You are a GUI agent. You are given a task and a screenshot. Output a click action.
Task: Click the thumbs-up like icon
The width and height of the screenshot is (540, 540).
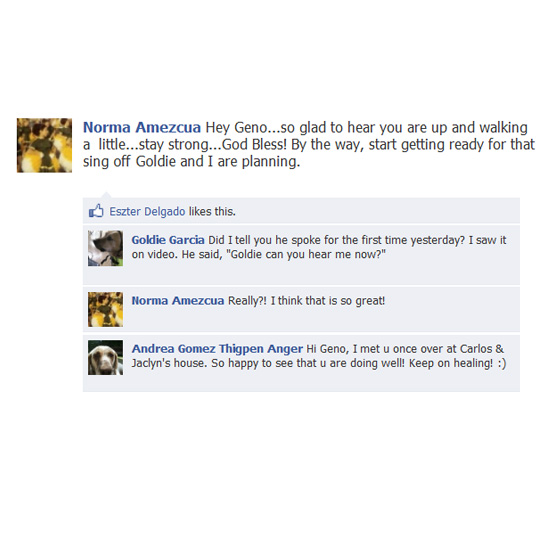96,211
